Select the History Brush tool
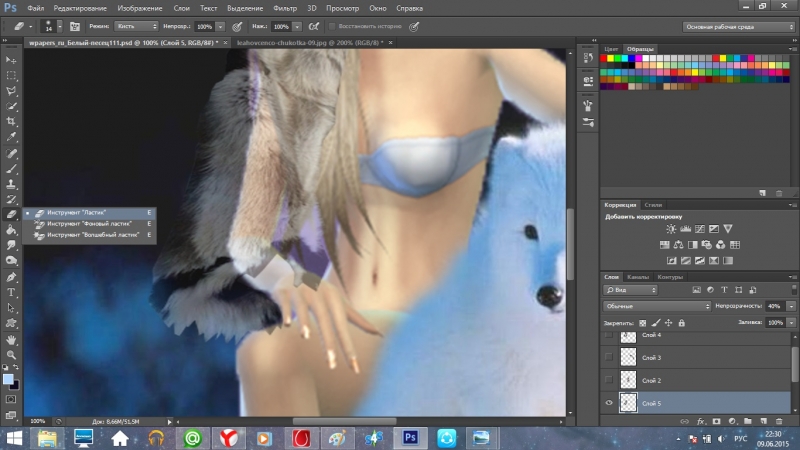 tap(11, 199)
